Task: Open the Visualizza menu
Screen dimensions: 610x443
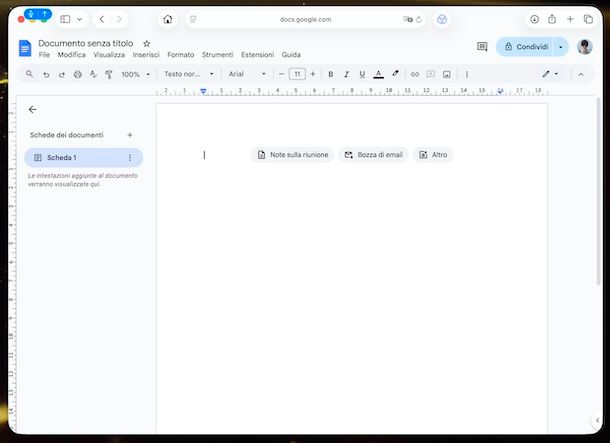Action: 109,55
